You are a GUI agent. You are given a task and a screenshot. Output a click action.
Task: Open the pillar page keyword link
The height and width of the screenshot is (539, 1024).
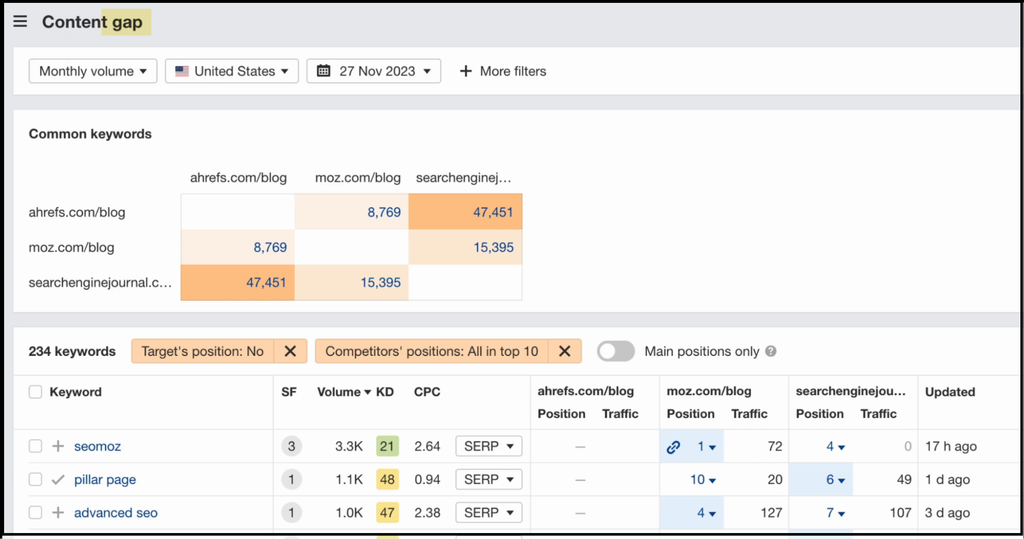point(105,480)
